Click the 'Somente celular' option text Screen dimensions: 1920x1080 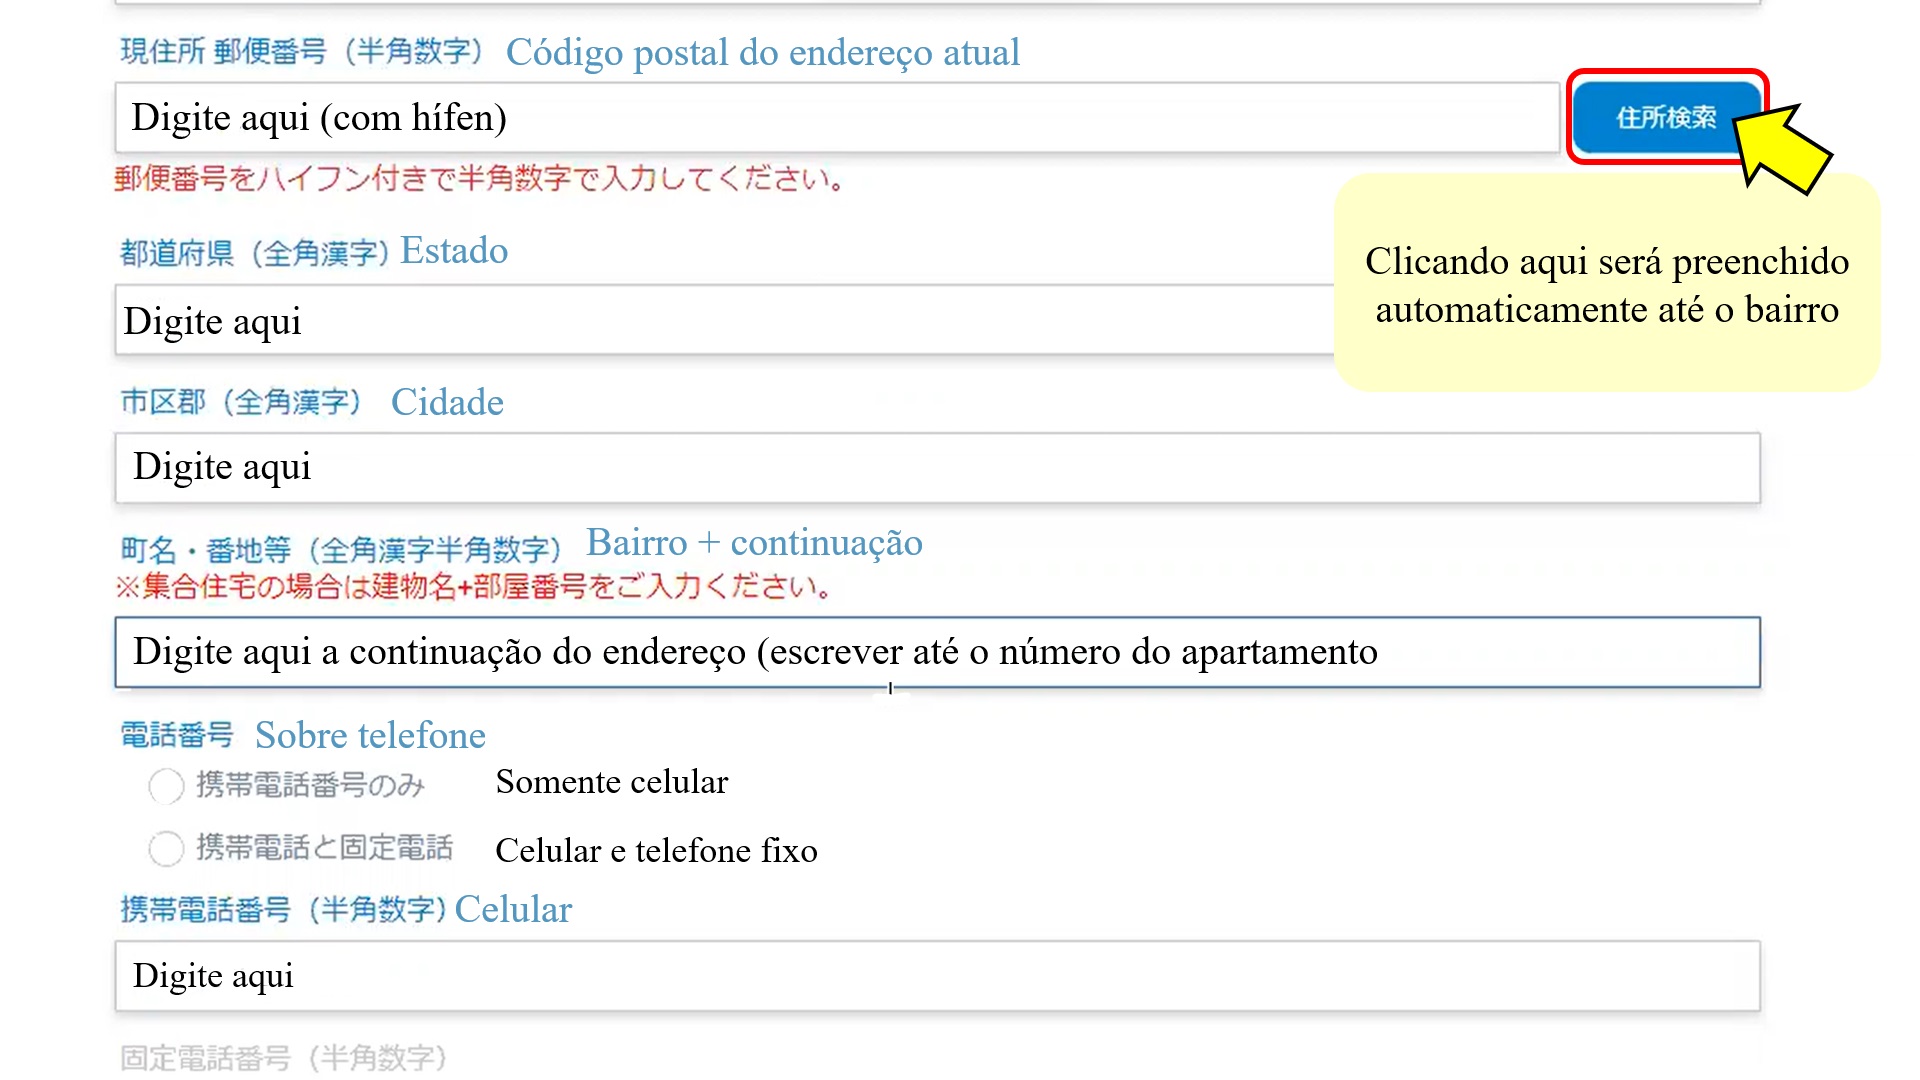[611, 782]
